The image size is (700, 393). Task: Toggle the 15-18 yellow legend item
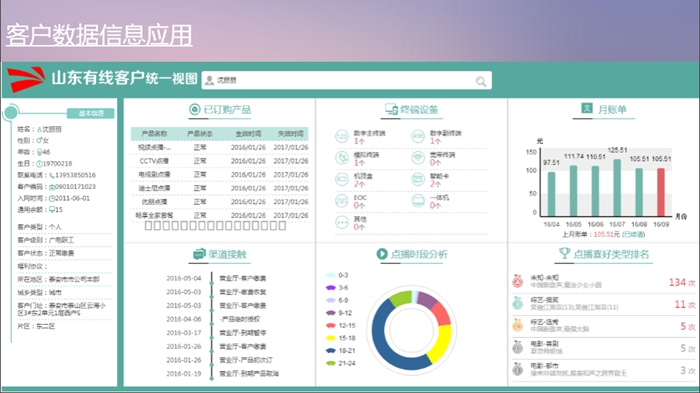[x=341, y=338]
